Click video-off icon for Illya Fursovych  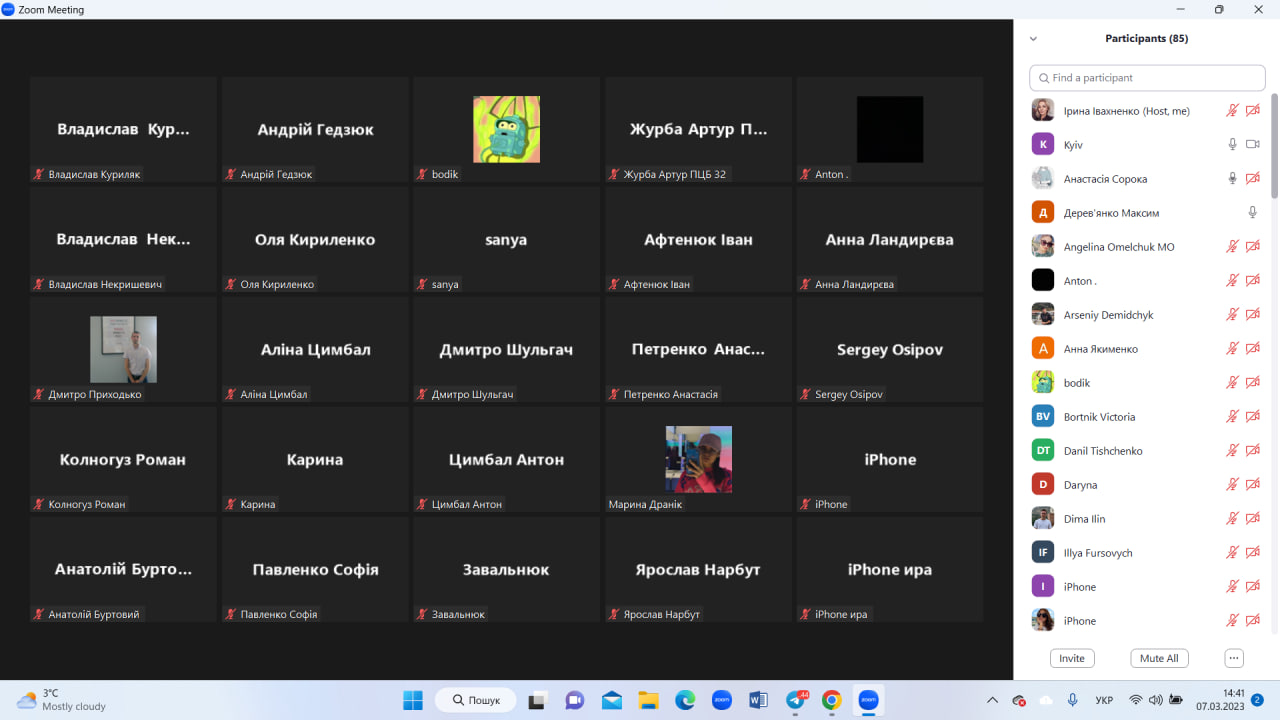1252,553
